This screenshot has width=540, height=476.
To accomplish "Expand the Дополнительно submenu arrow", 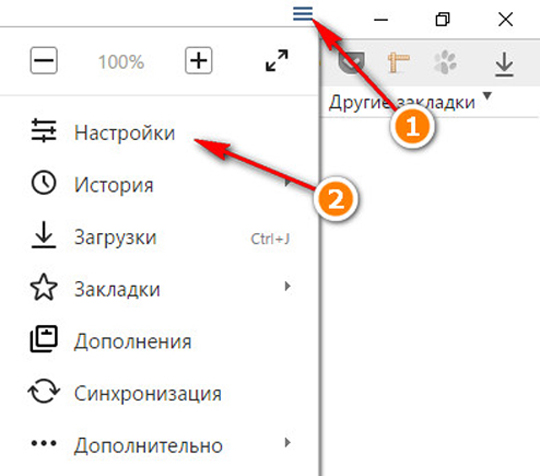I will (x=287, y=442).
